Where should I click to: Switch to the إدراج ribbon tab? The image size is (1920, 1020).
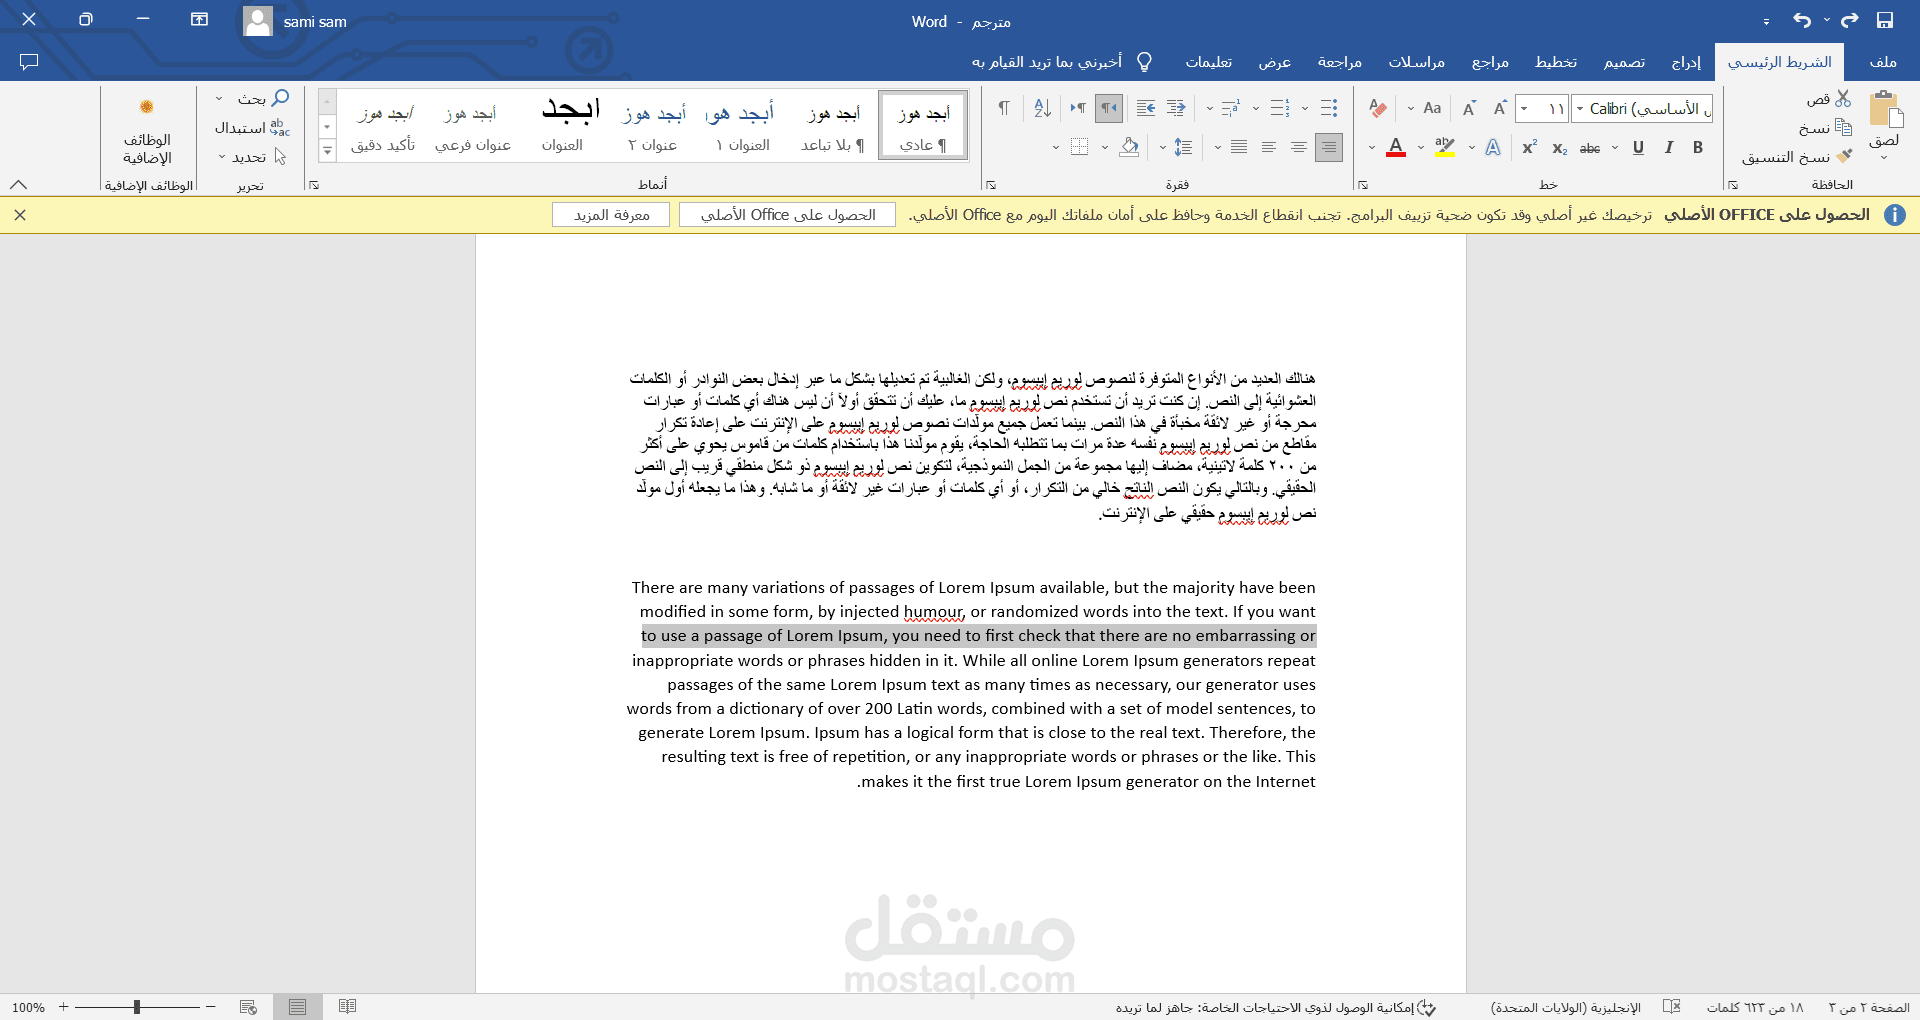coord(1686,62)
